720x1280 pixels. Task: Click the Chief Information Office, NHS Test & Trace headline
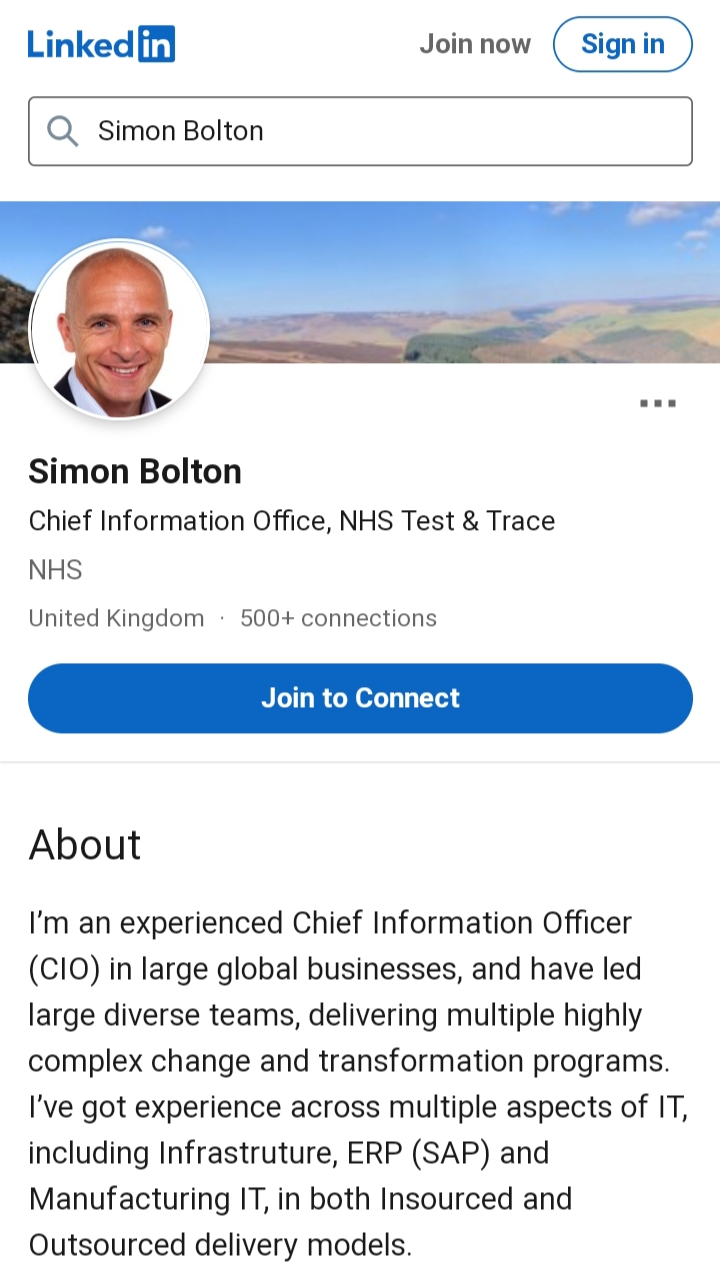(291, 521)
